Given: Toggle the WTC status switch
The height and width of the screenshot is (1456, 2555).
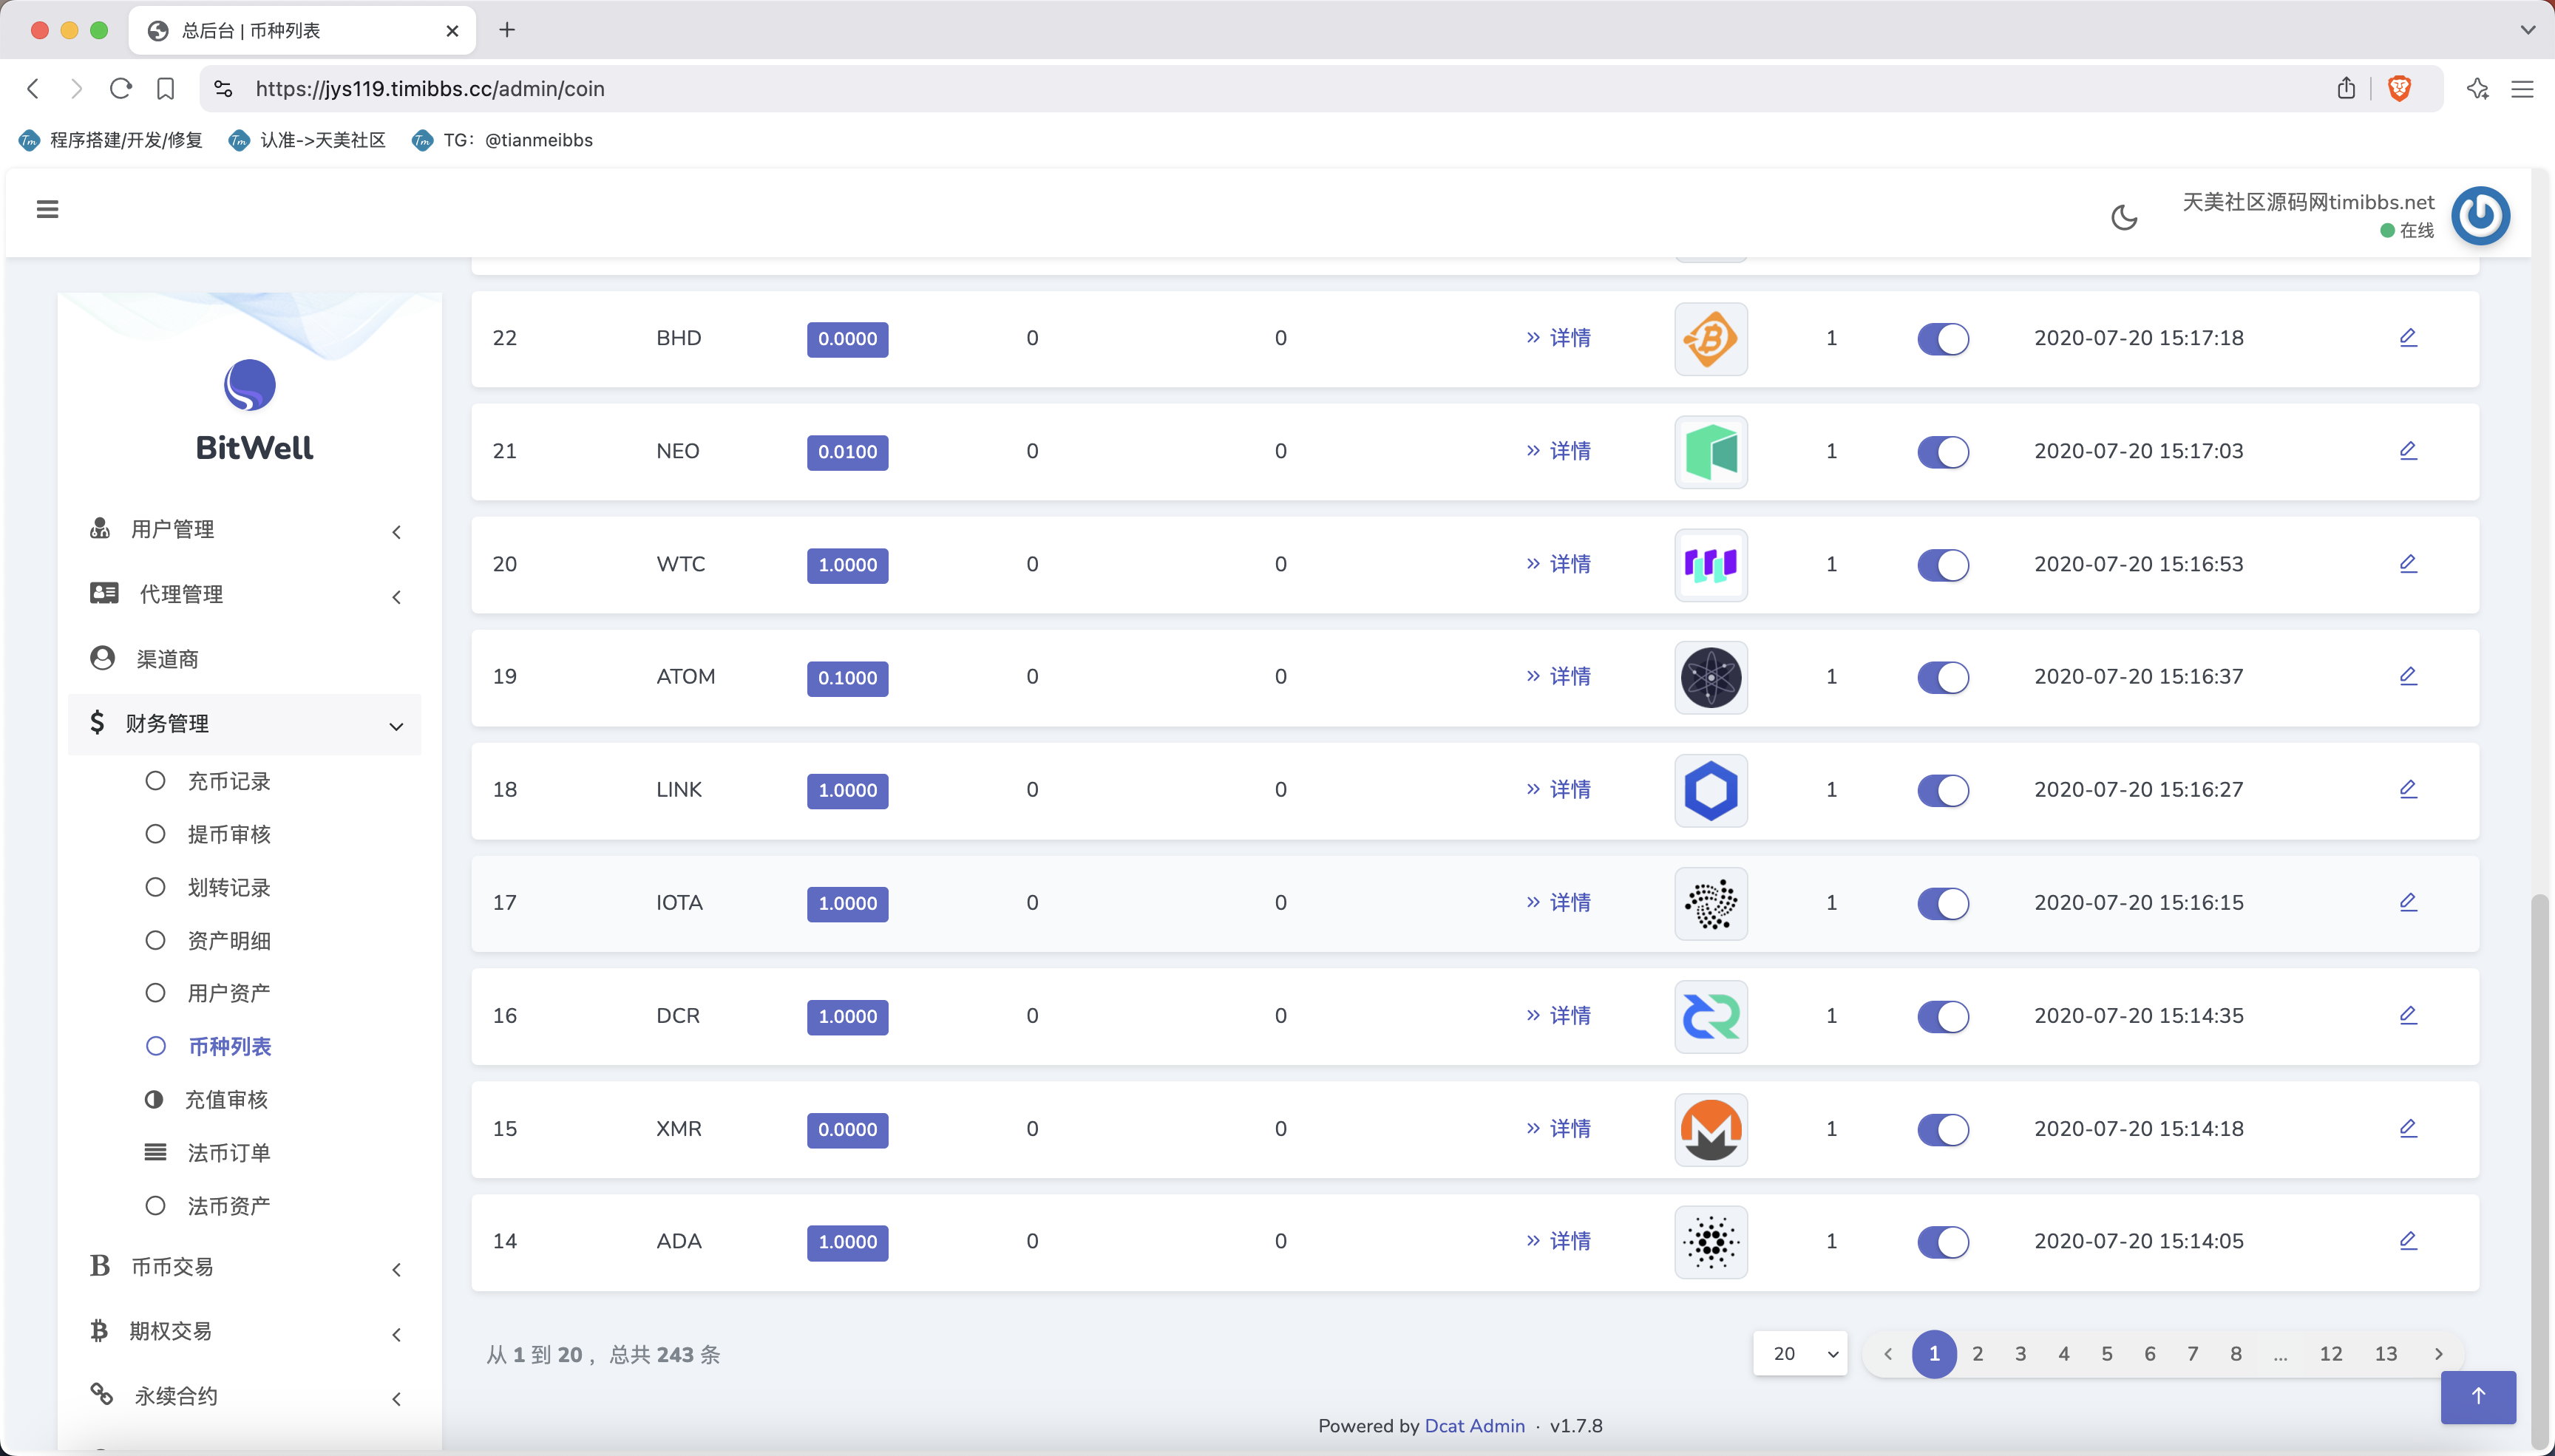Looking at the screenshot, I should (1943, 565).
